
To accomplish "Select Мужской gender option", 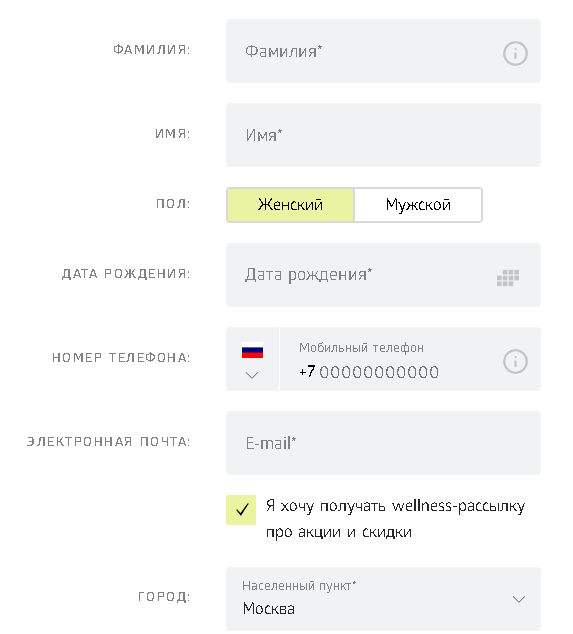I will point(418,205).
